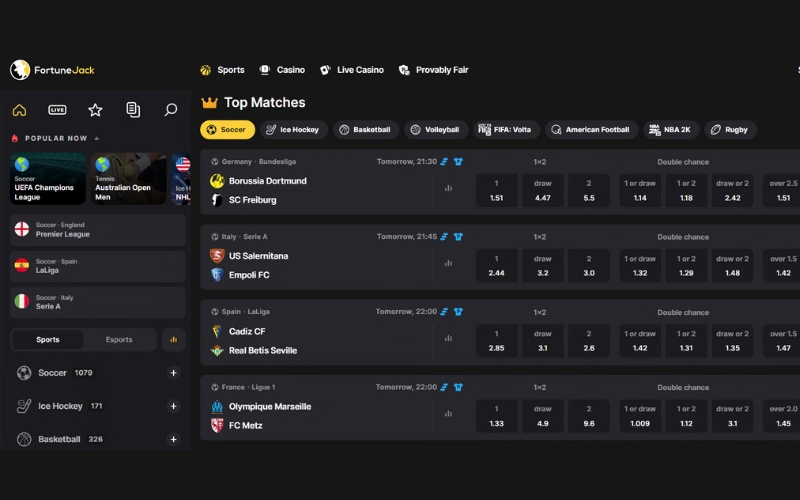
Task: Click the Borussia Dortmund team crest
Action: pyautogui.click(x=217, y=181)
